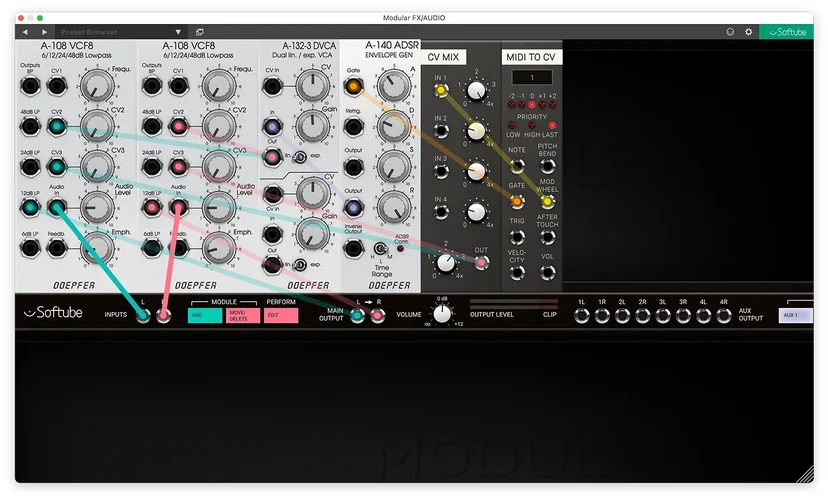This screenshot has width=828, height=500.
Task: Click the Emph. knob on left VCF8
Action: [97, 248]
